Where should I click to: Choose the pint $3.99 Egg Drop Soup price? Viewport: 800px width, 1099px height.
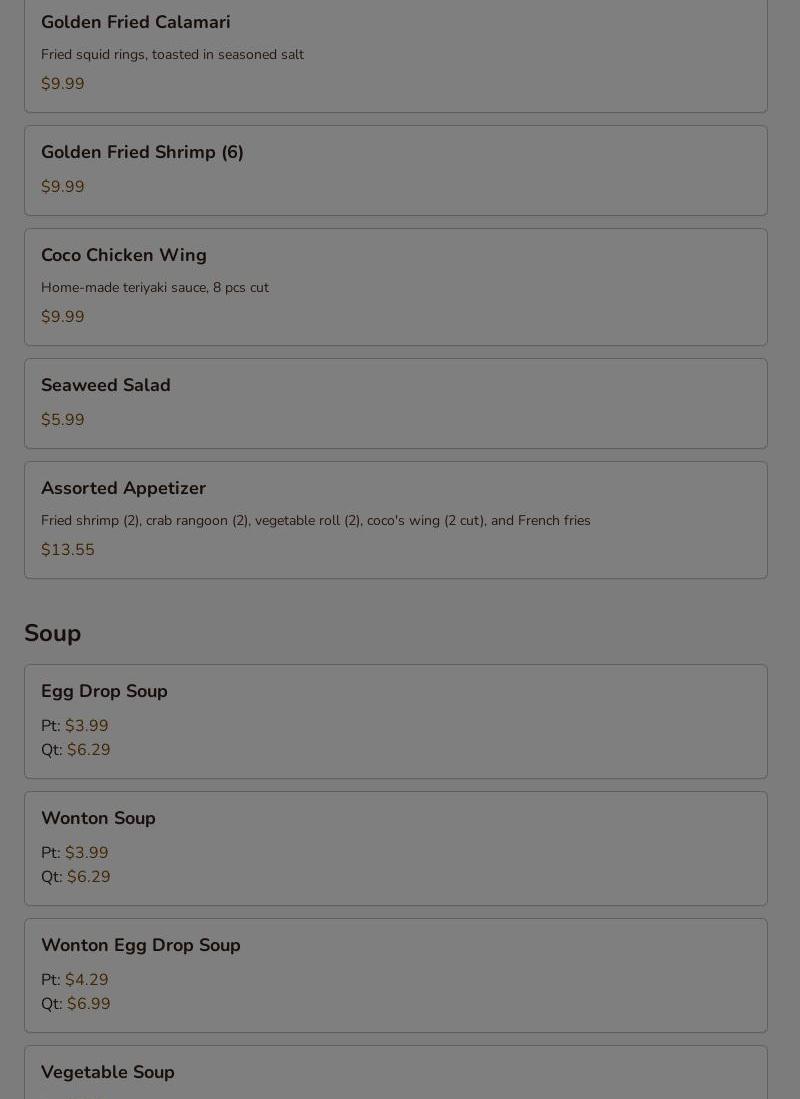pos(86,726)
